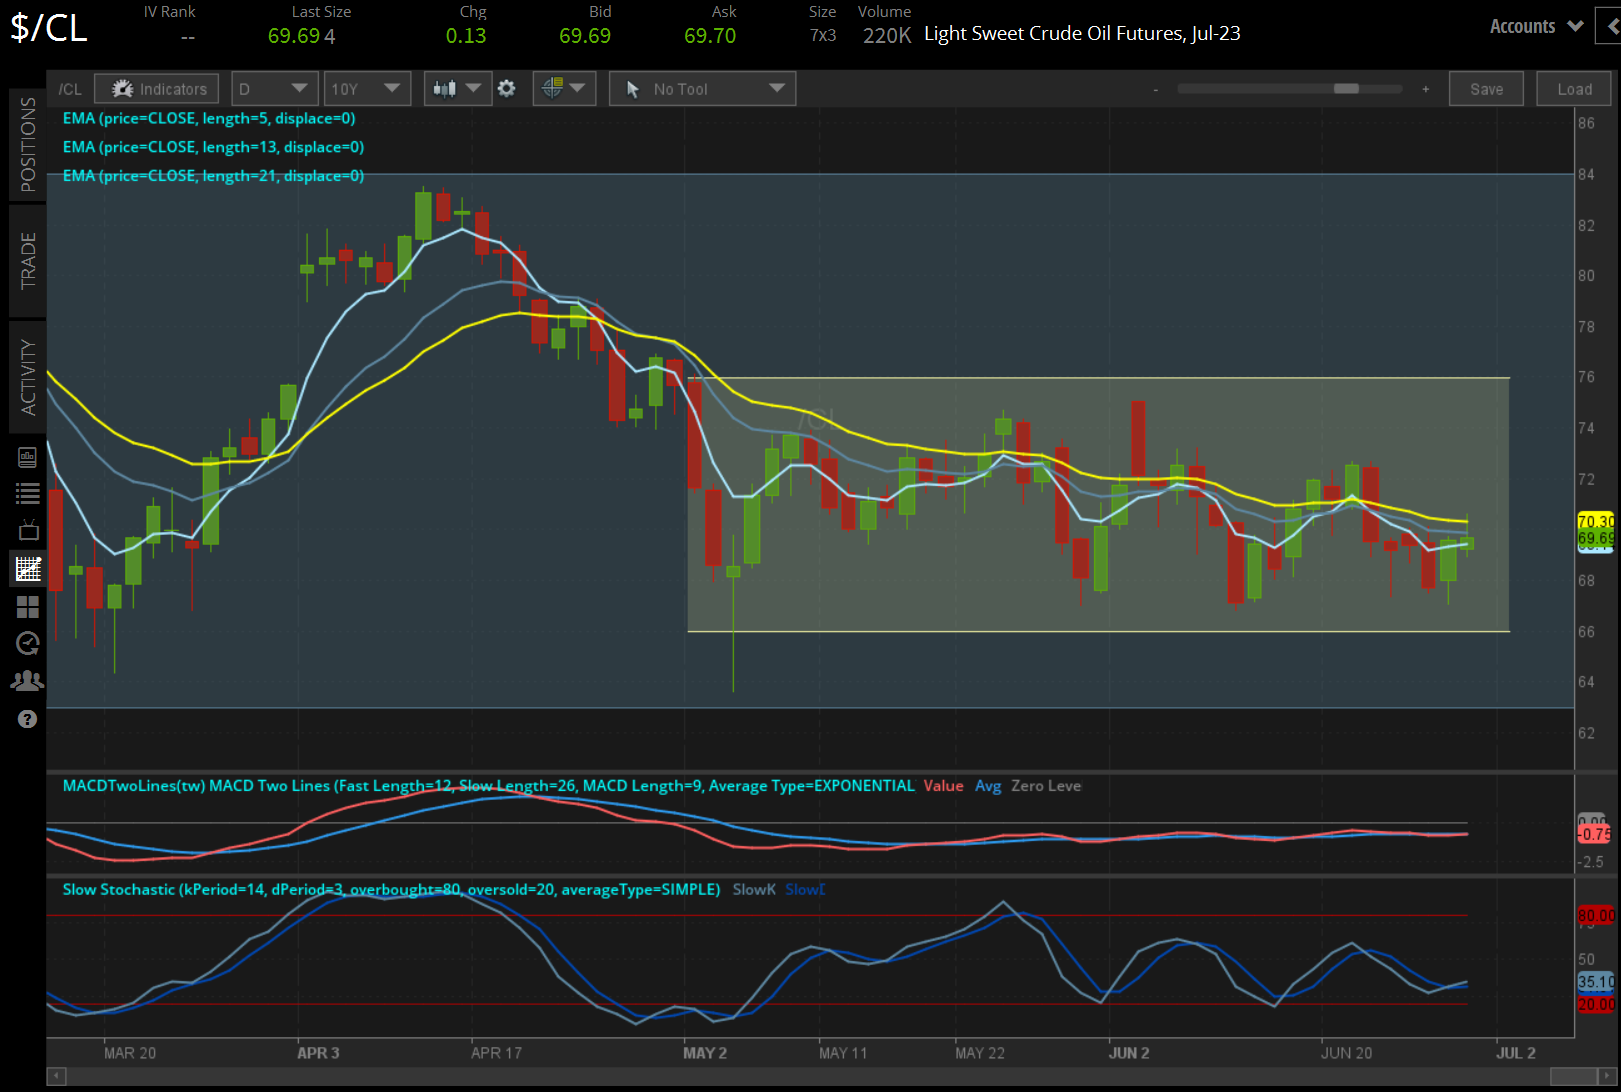Click the history clock icon in sidebar

27,643
